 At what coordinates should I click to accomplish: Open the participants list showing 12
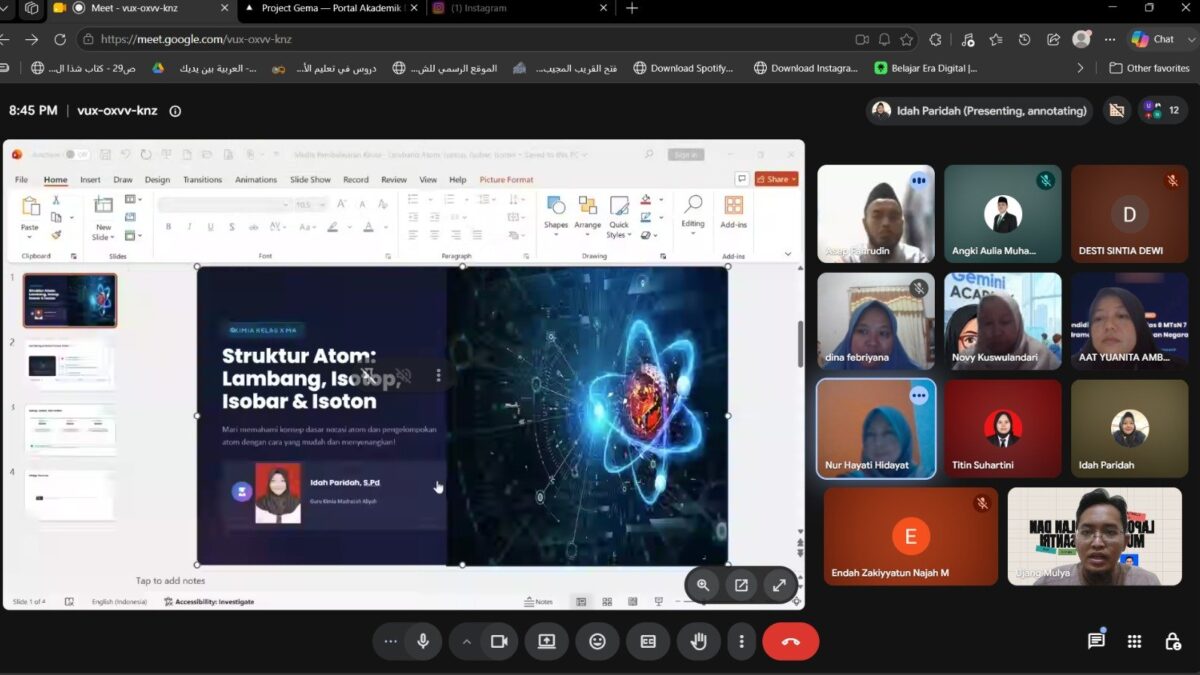pos(1162,111)
